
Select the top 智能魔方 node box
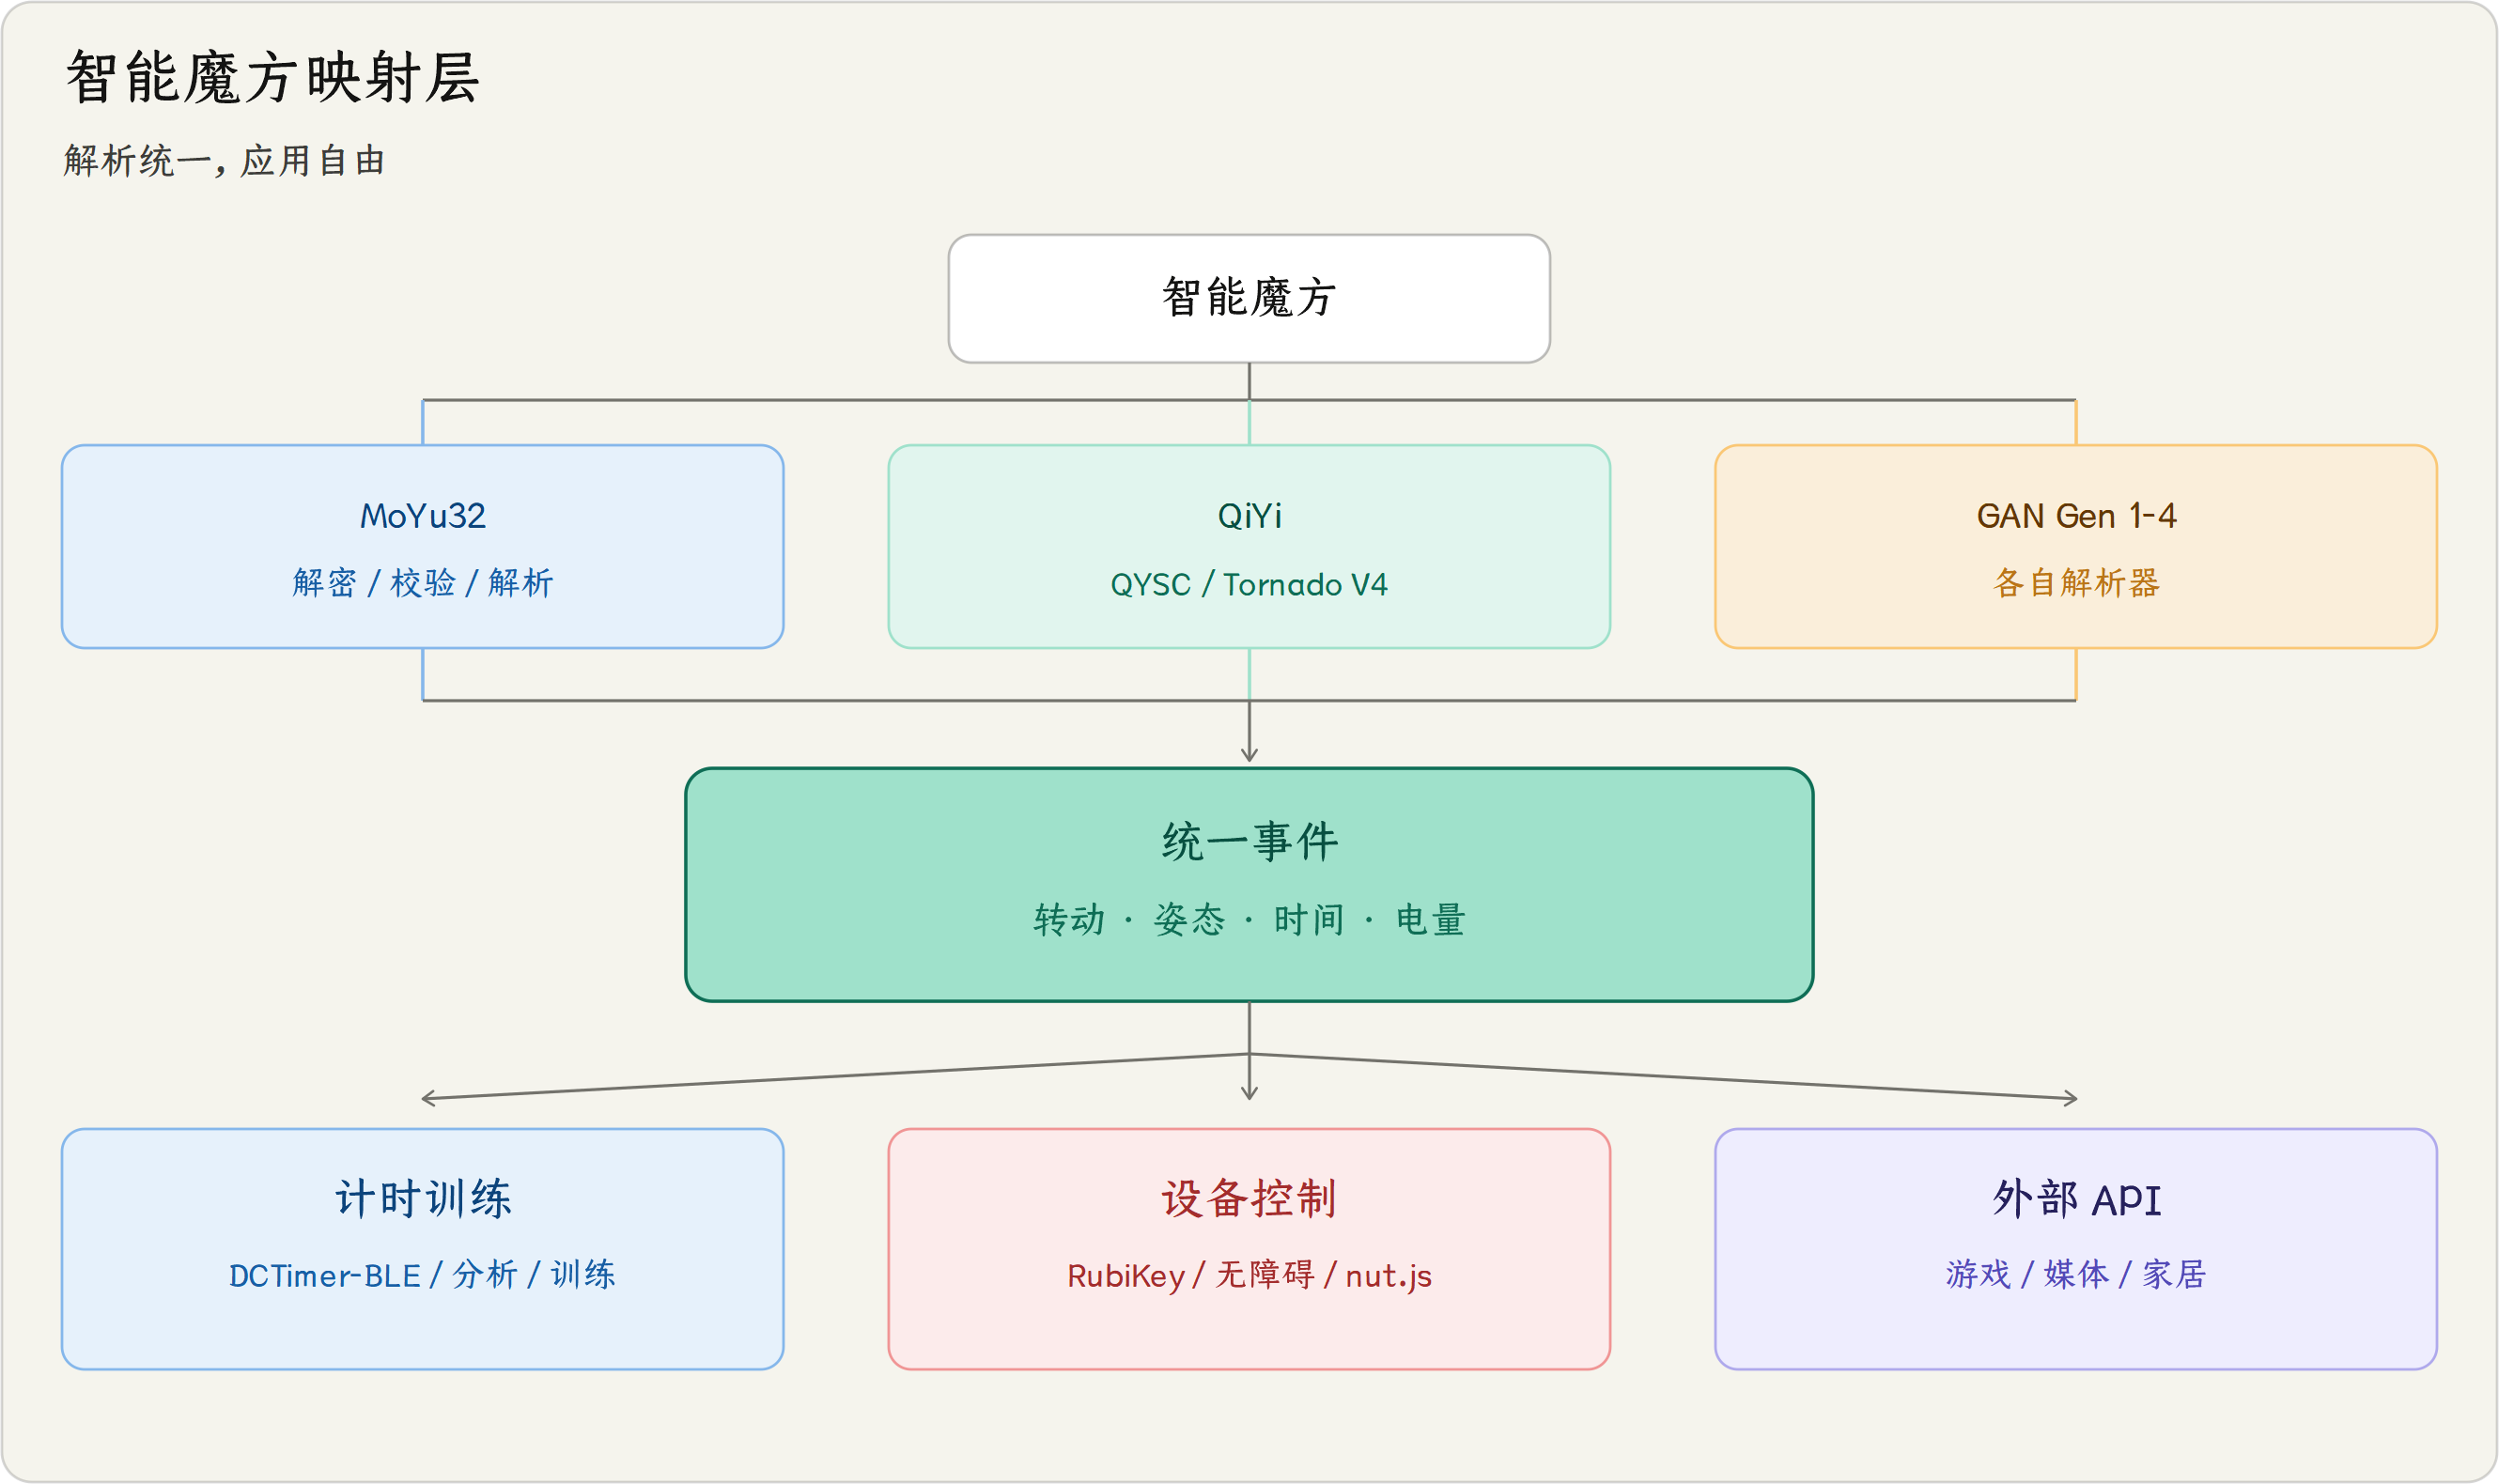coord(1249,298)
